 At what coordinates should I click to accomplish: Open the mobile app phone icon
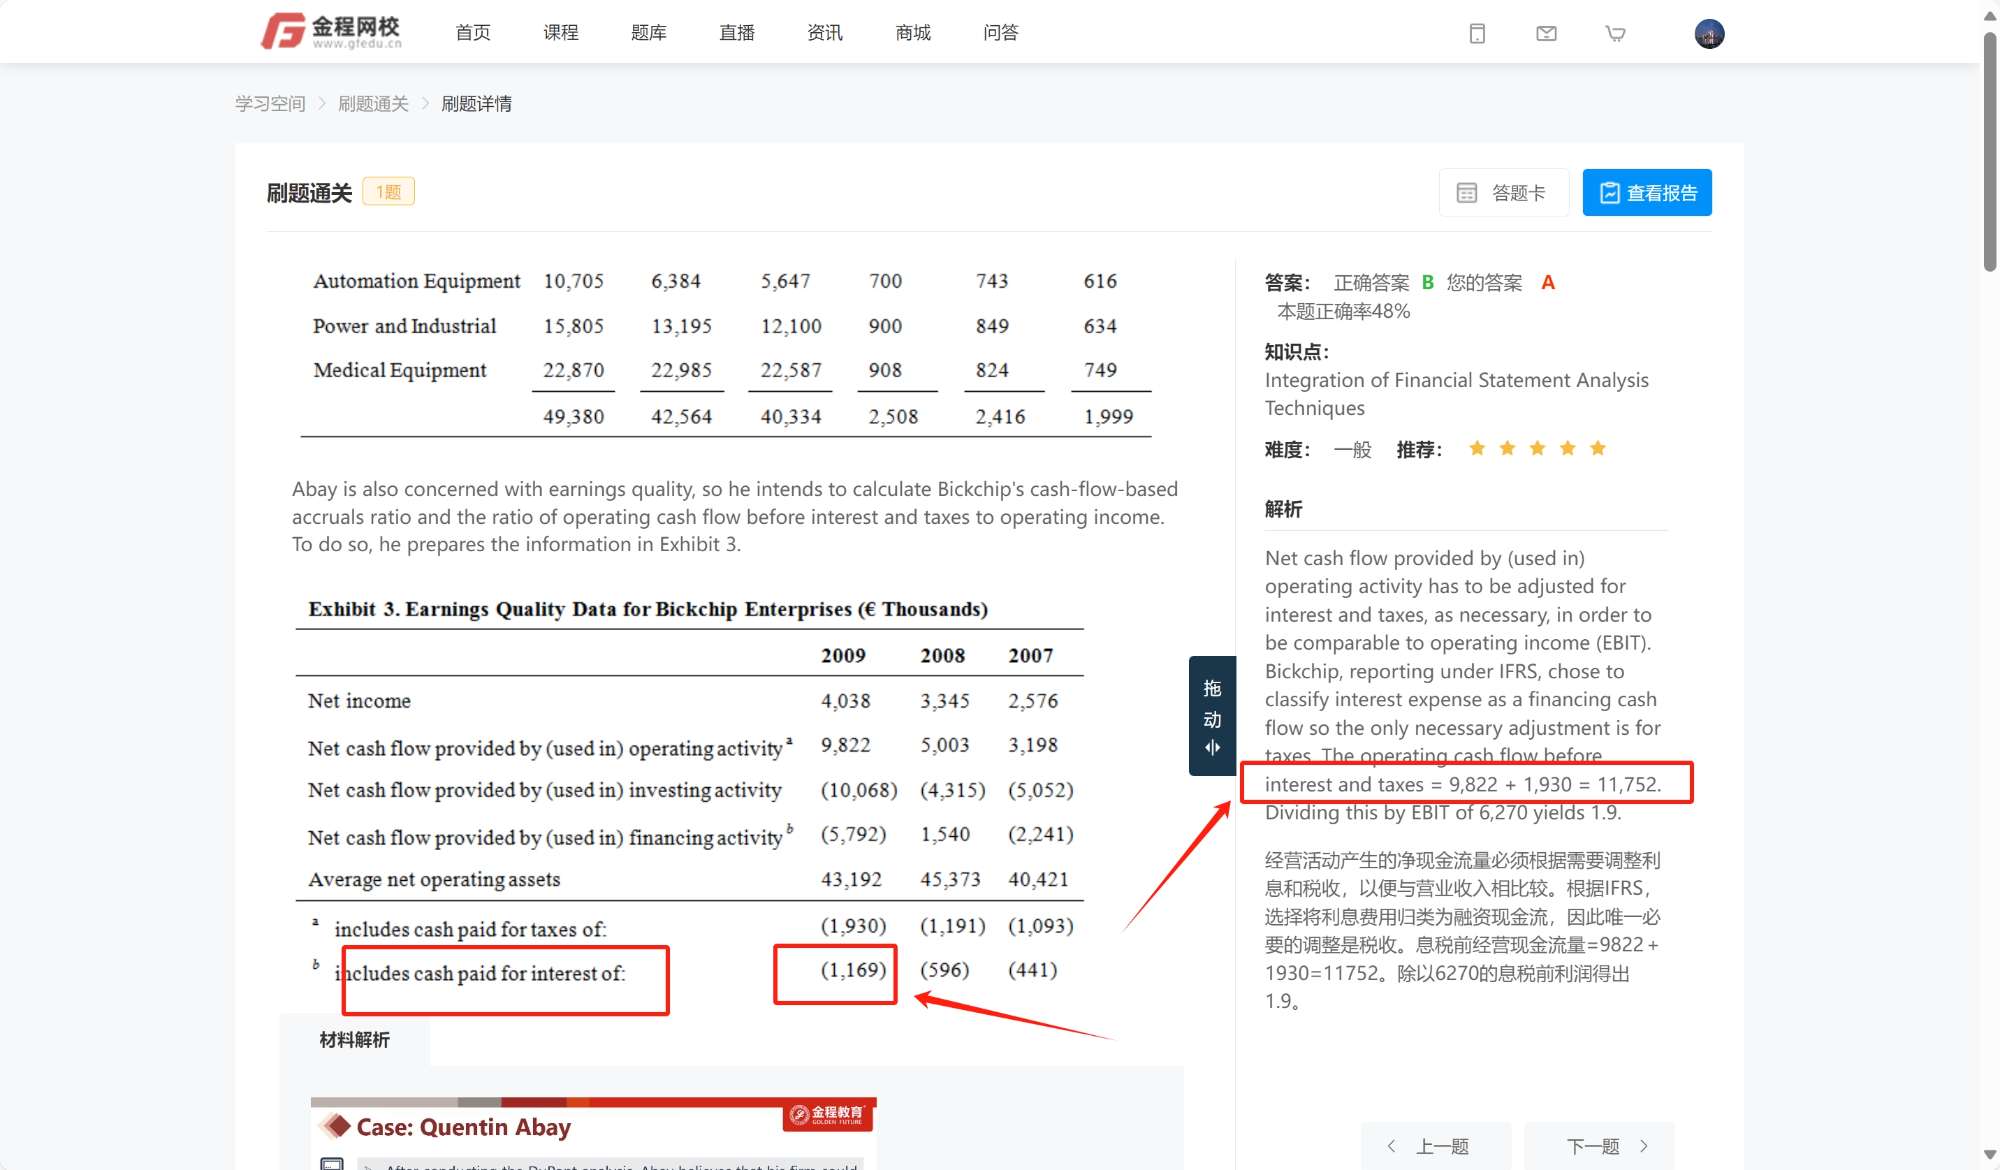click(x=1477, y=34)
